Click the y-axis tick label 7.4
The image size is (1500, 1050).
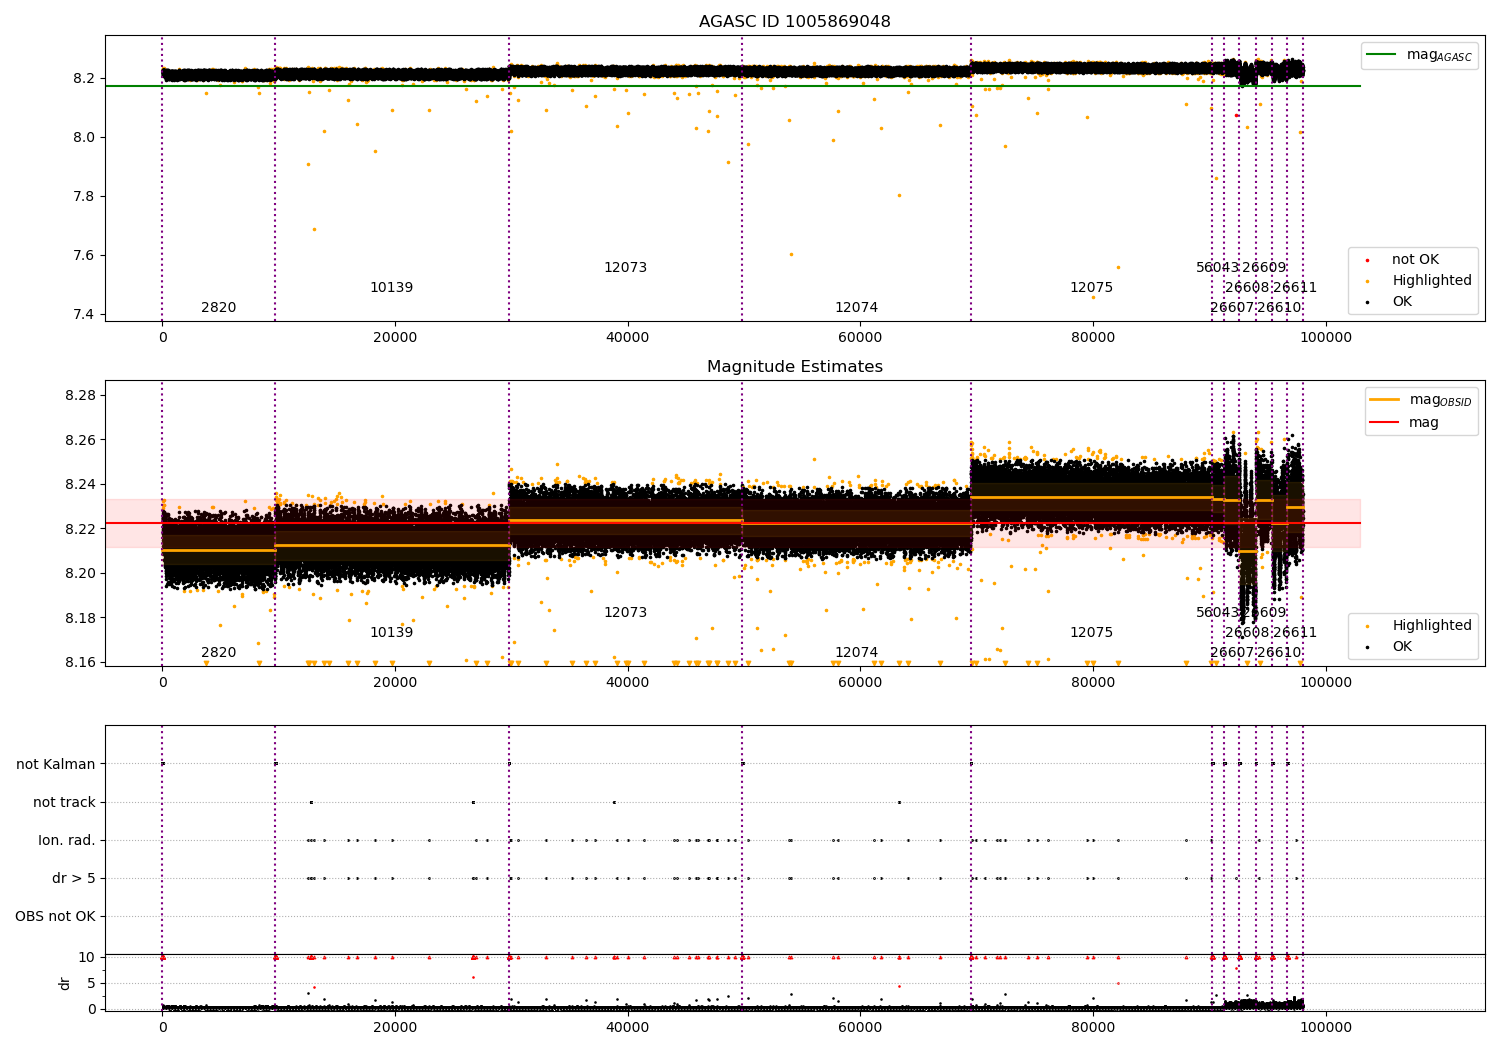84,315
